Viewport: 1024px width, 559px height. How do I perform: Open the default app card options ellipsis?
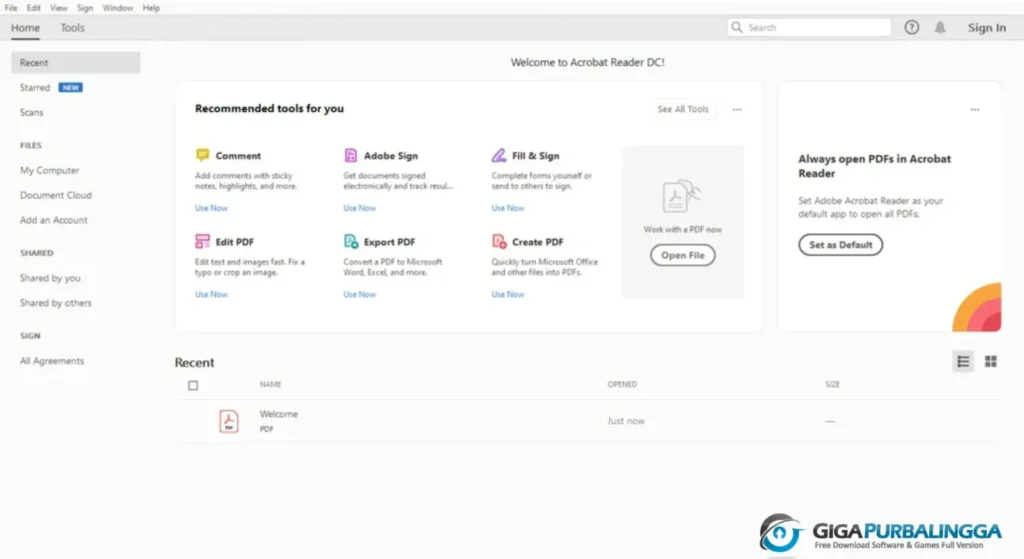(x=975, y=110)
